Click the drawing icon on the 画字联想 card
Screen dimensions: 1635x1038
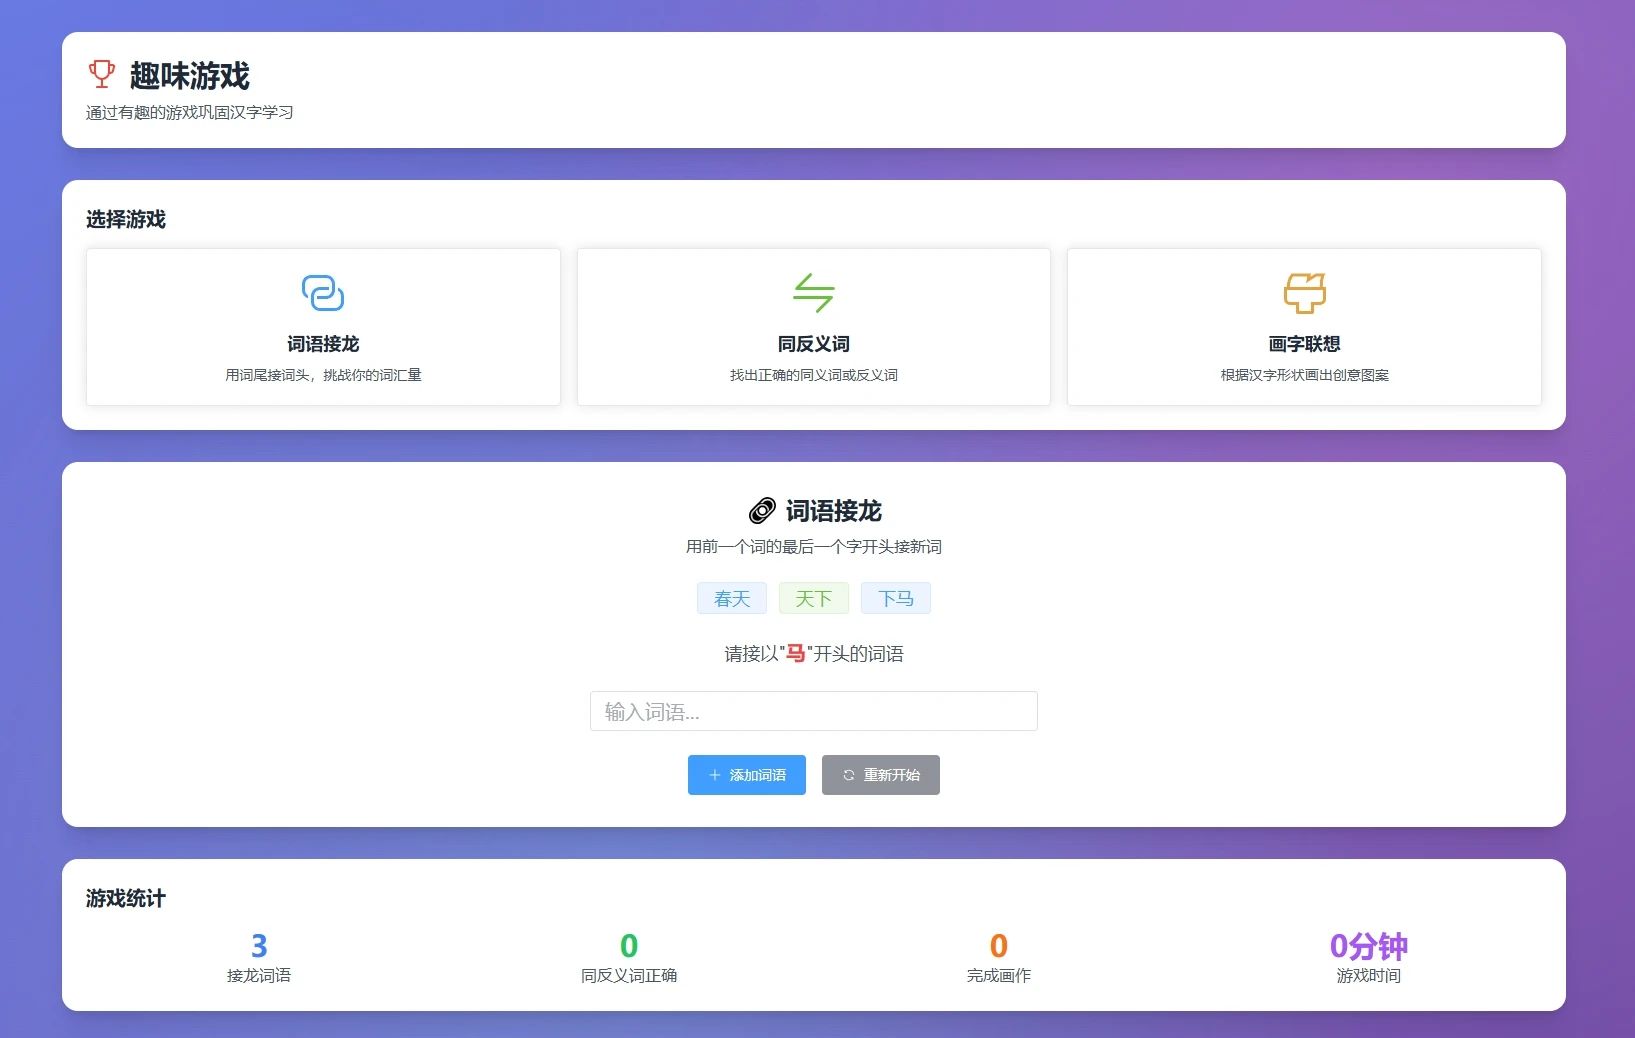point(1303,293)
